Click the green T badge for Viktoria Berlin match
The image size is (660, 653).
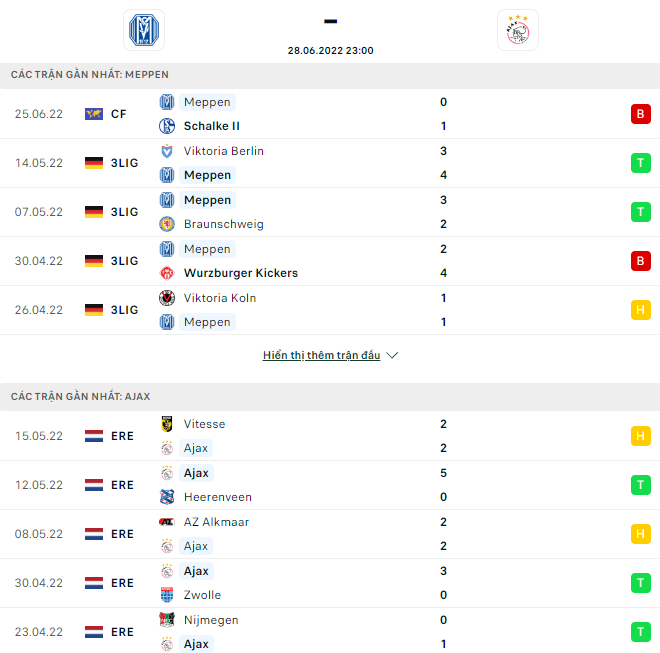[x=639, y=163]
